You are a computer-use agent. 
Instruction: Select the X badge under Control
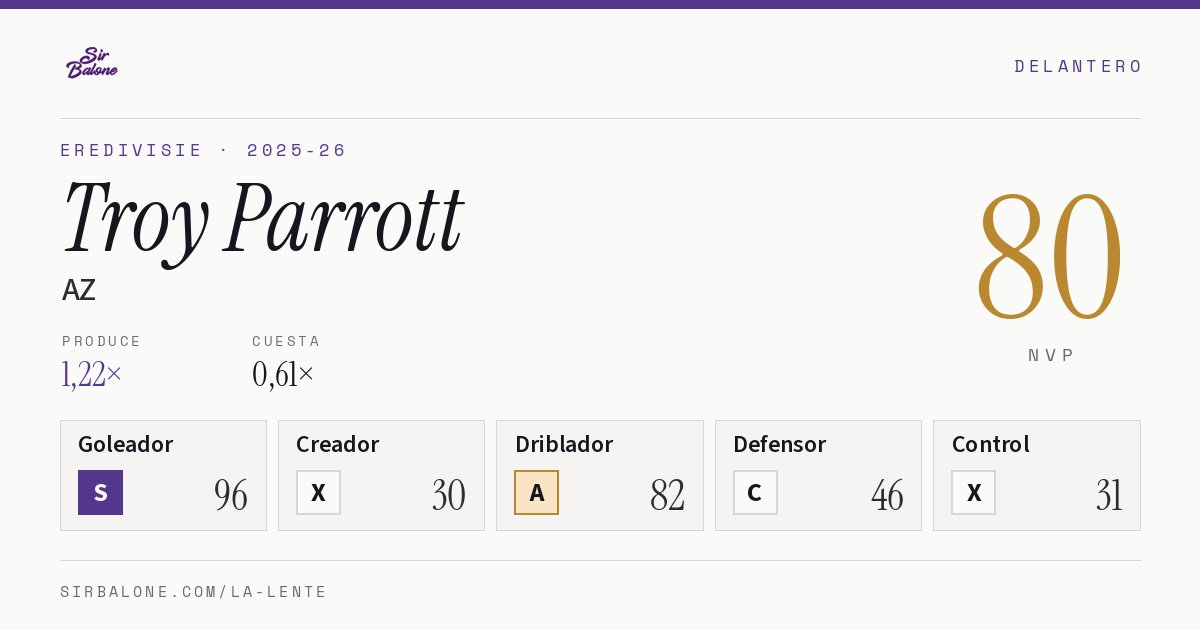[x=973, y=492]
